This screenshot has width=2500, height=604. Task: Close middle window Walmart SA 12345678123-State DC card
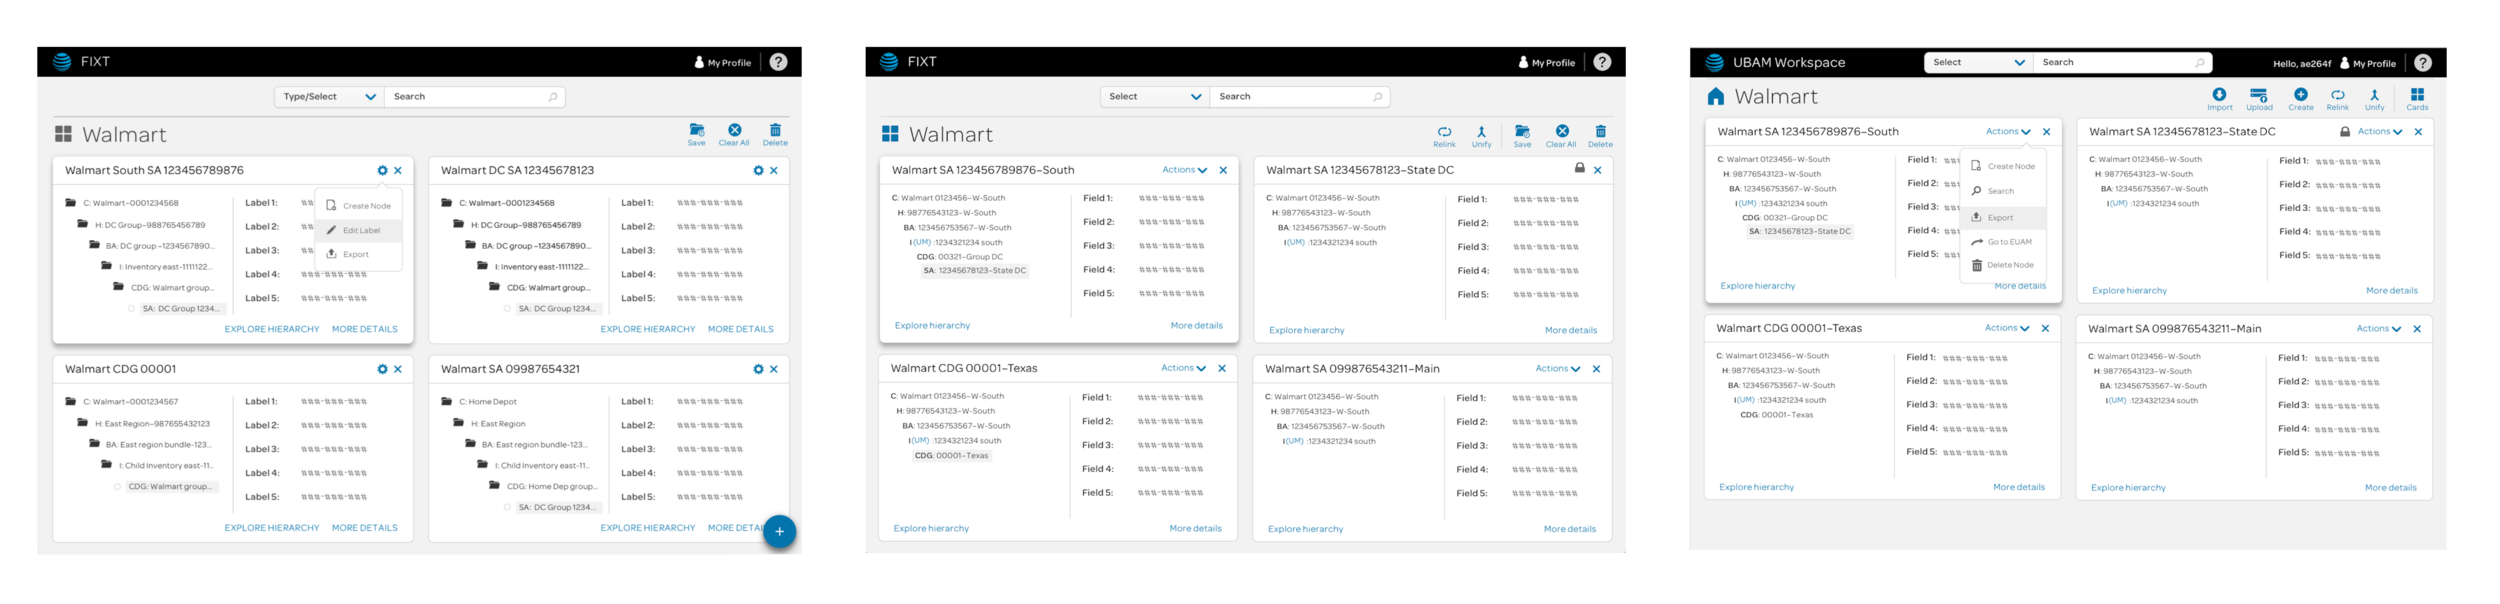[x=1598, y=170]
